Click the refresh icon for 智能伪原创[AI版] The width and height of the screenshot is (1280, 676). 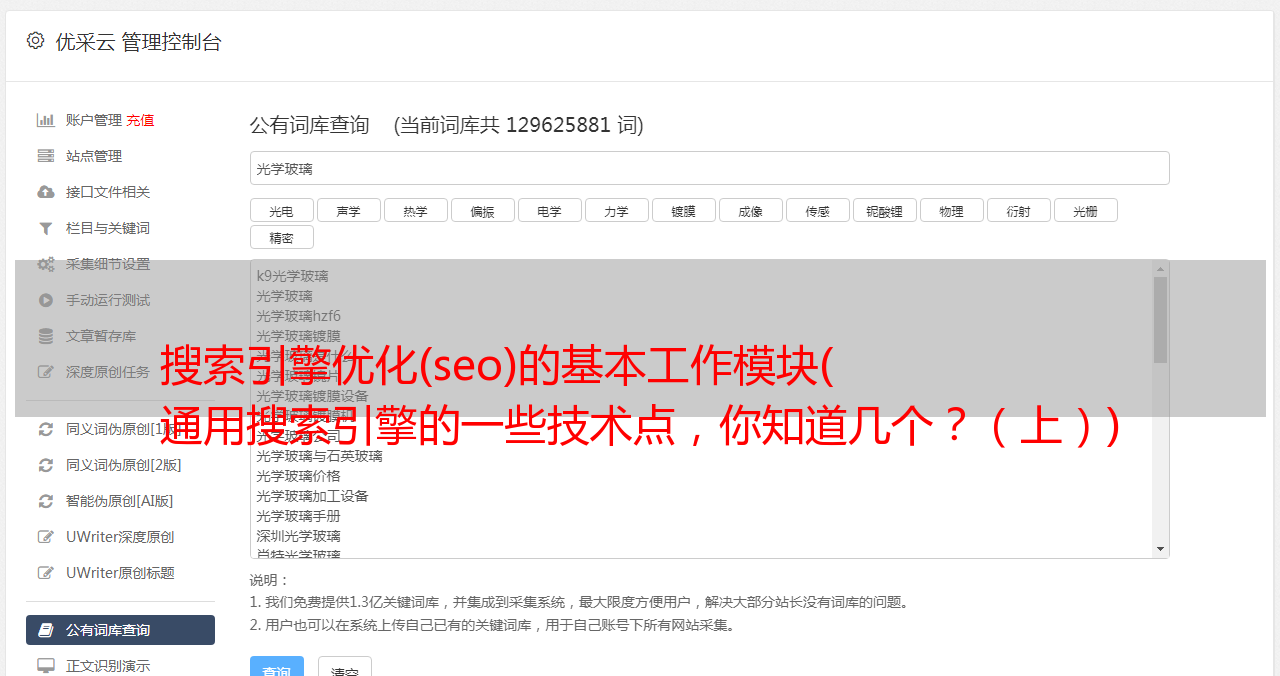coord(46,501)
